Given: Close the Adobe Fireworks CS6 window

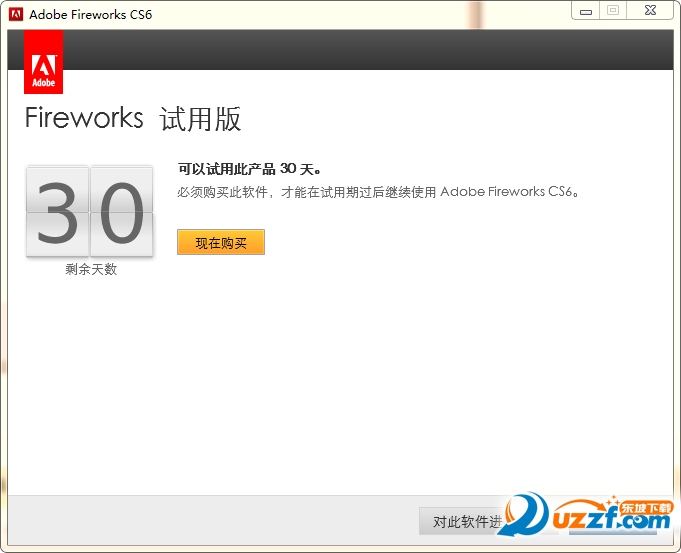Looking at the screenshot, I should tap(650, 11).
